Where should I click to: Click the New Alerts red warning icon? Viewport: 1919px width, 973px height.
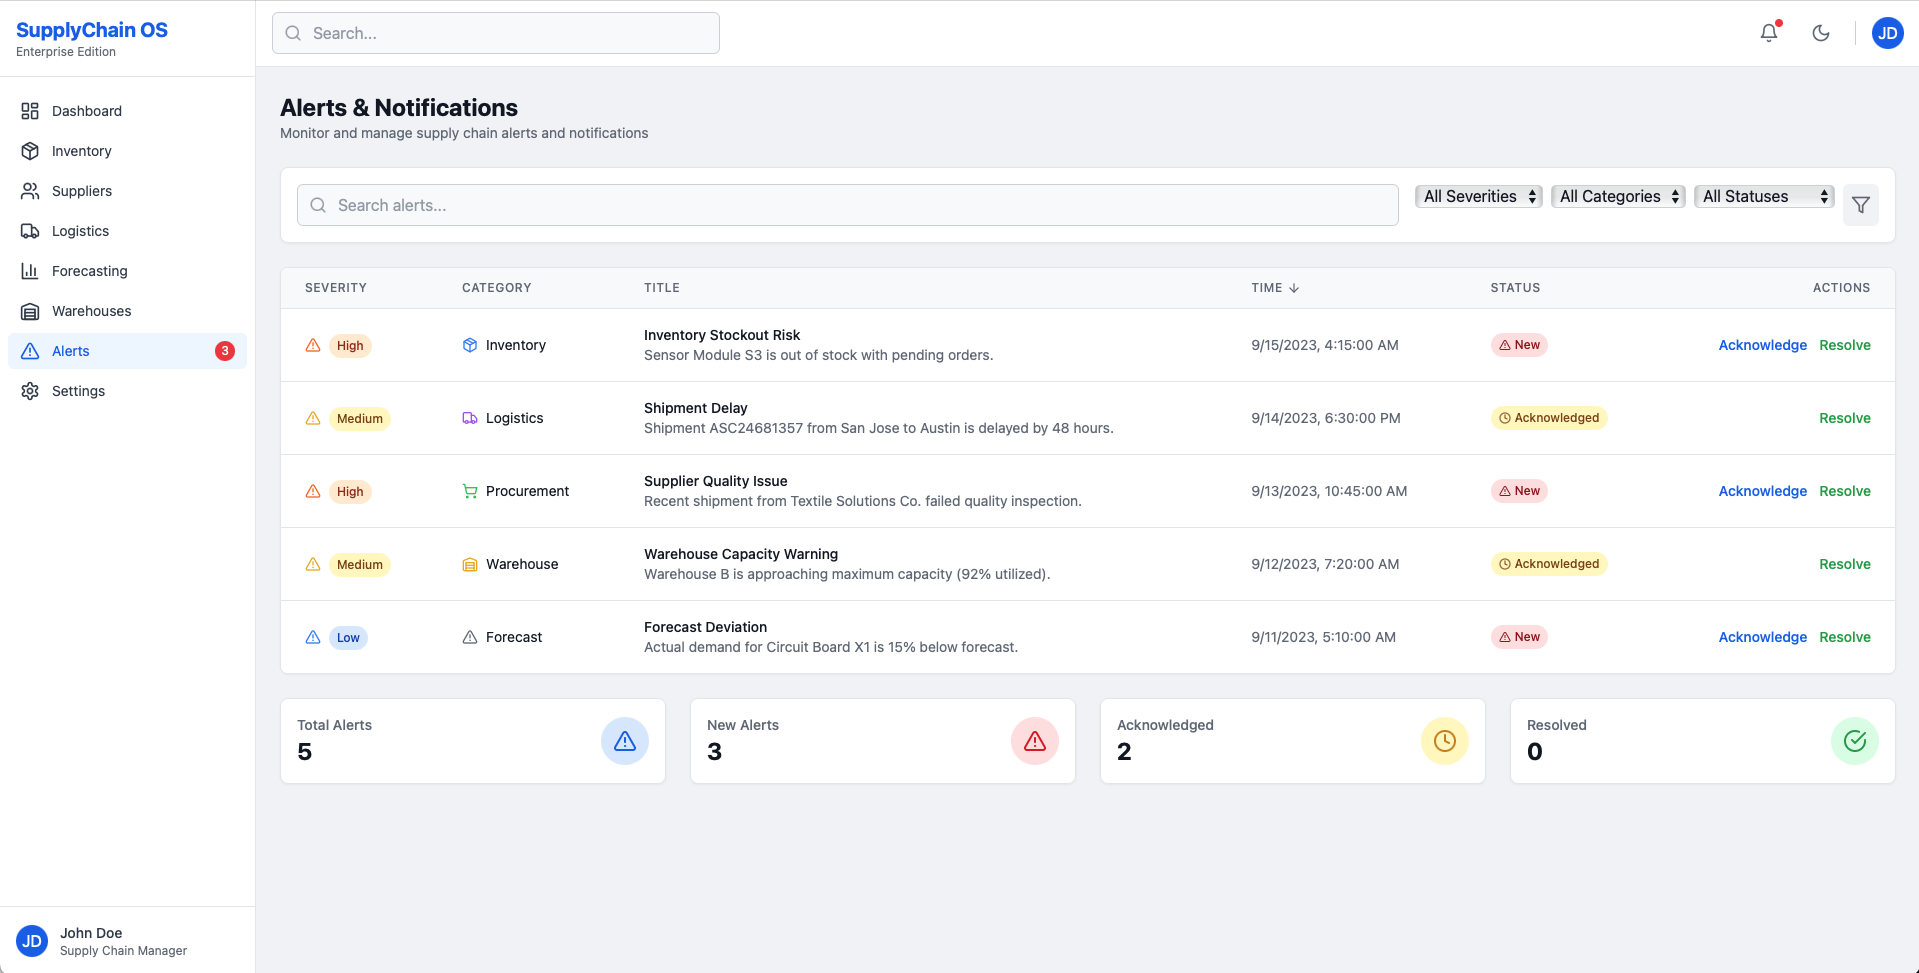(1034, 741)
